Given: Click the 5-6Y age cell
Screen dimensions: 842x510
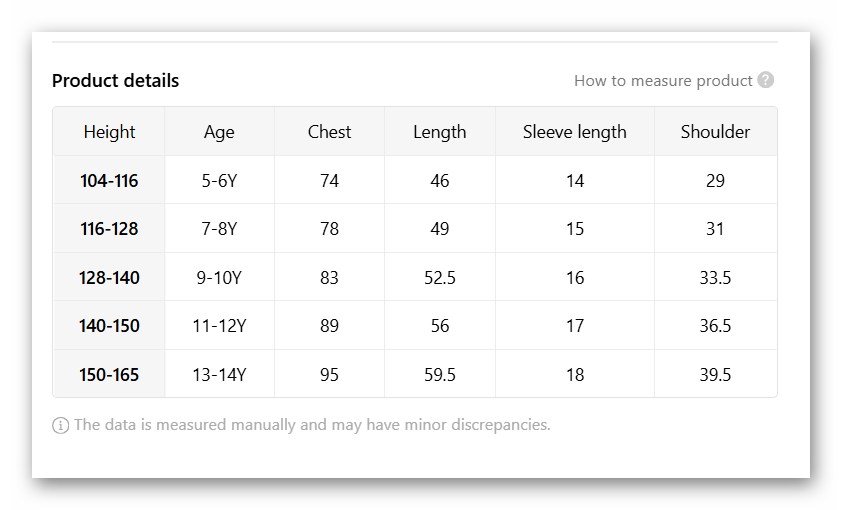Looking at the screenshot, I should click(219, 181).
